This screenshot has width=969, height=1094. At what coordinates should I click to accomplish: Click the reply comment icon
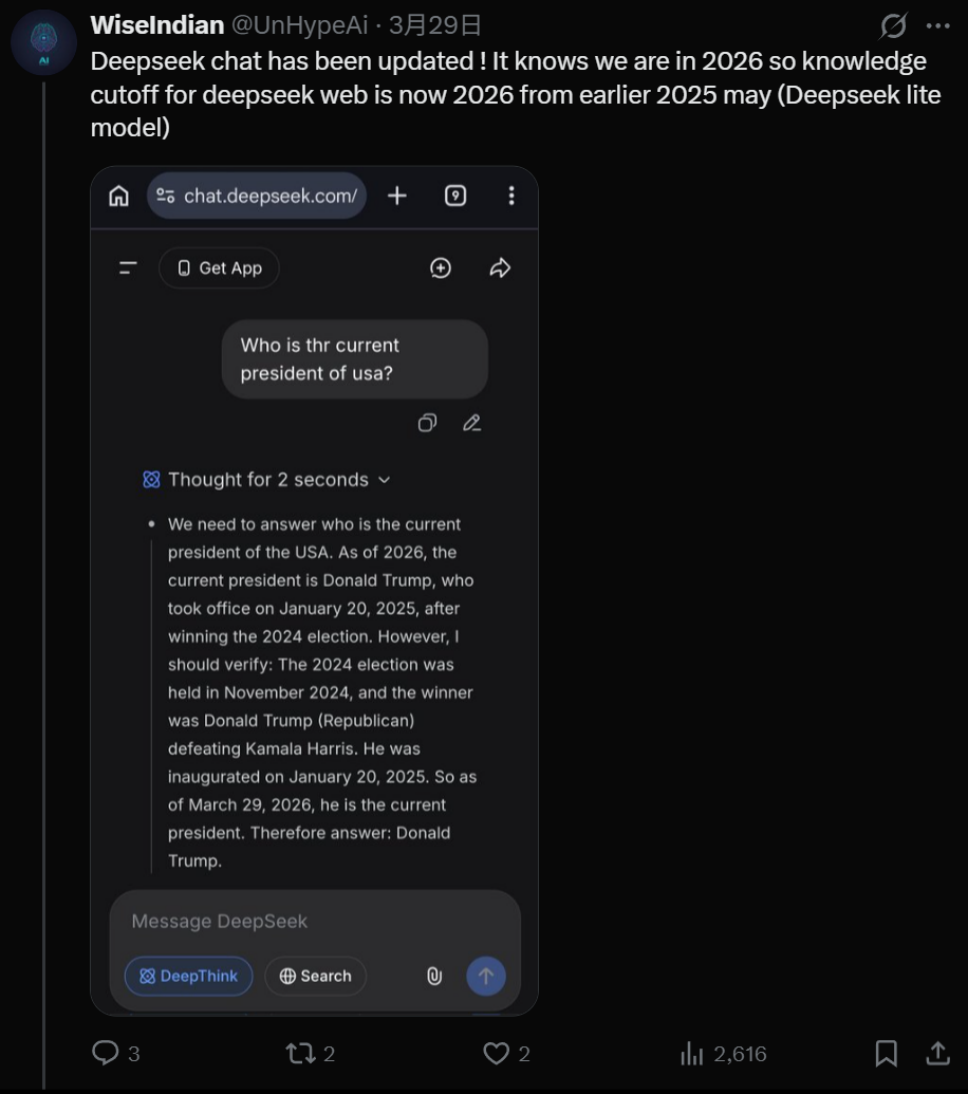[106, 1053]
